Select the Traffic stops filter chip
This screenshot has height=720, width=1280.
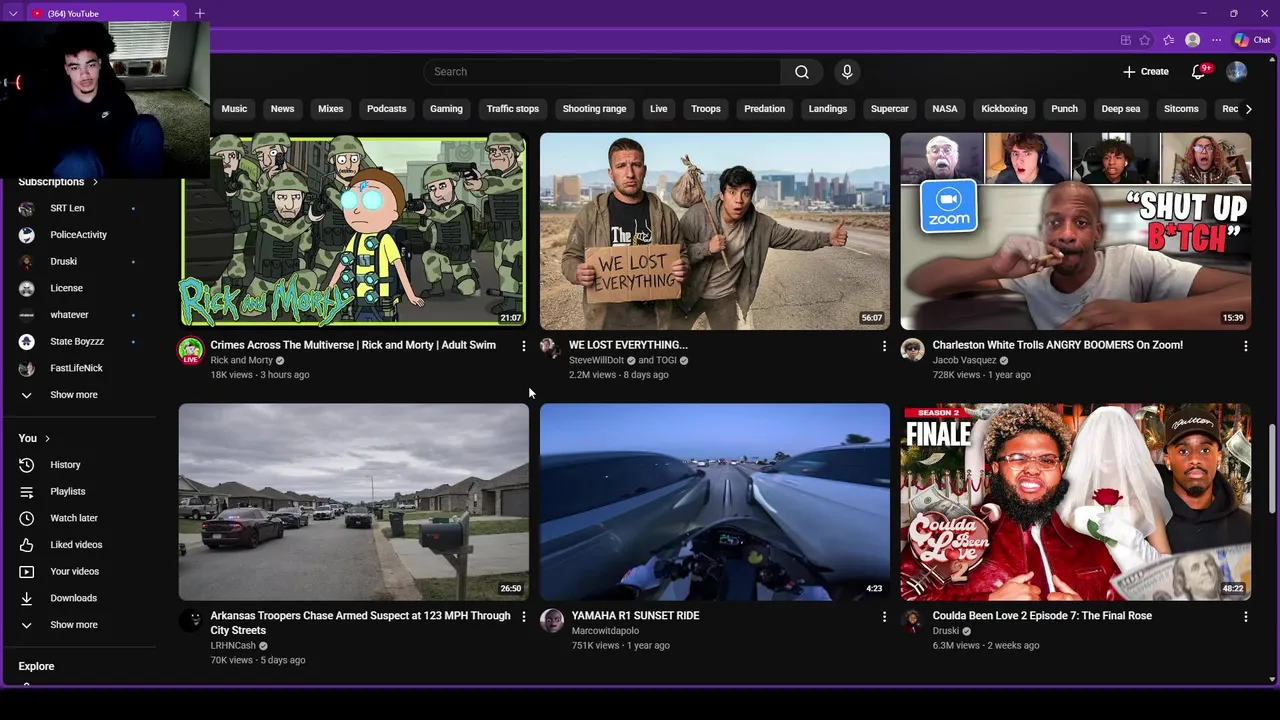coord(512,109)
